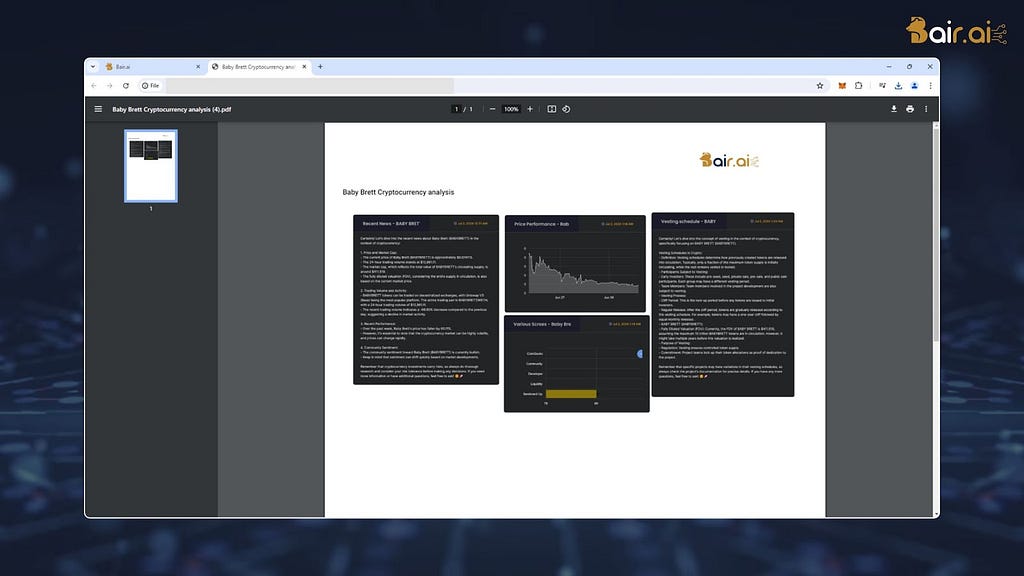Select page 1 thumbnail in sidebar
The width and height of the screenshot is (1024, 576).
click(x=151, y=166)
